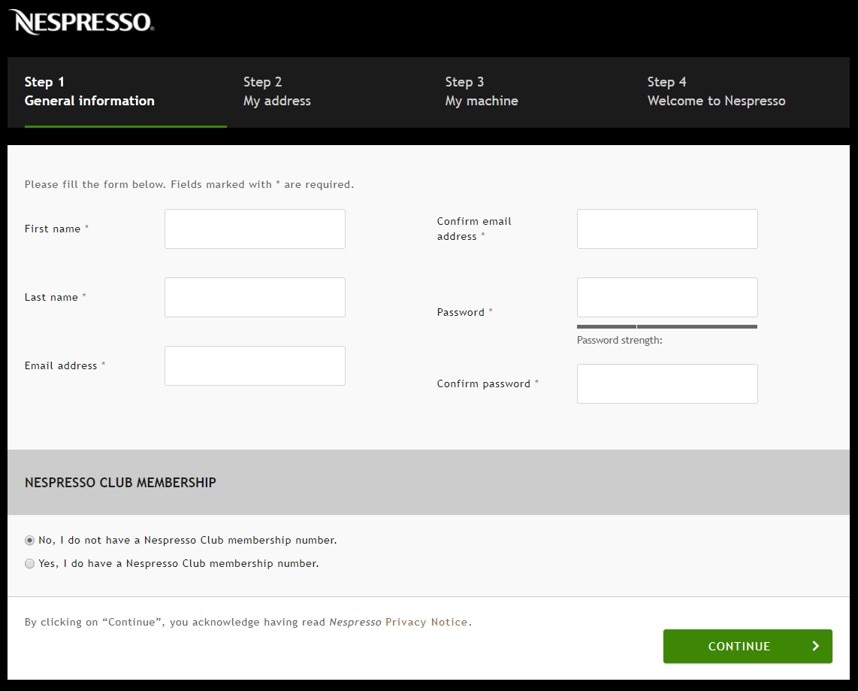The width and height of the screenshot is (858, 691).
Task: Click the 'Password strength' label text
Action: tap(619, 341)
